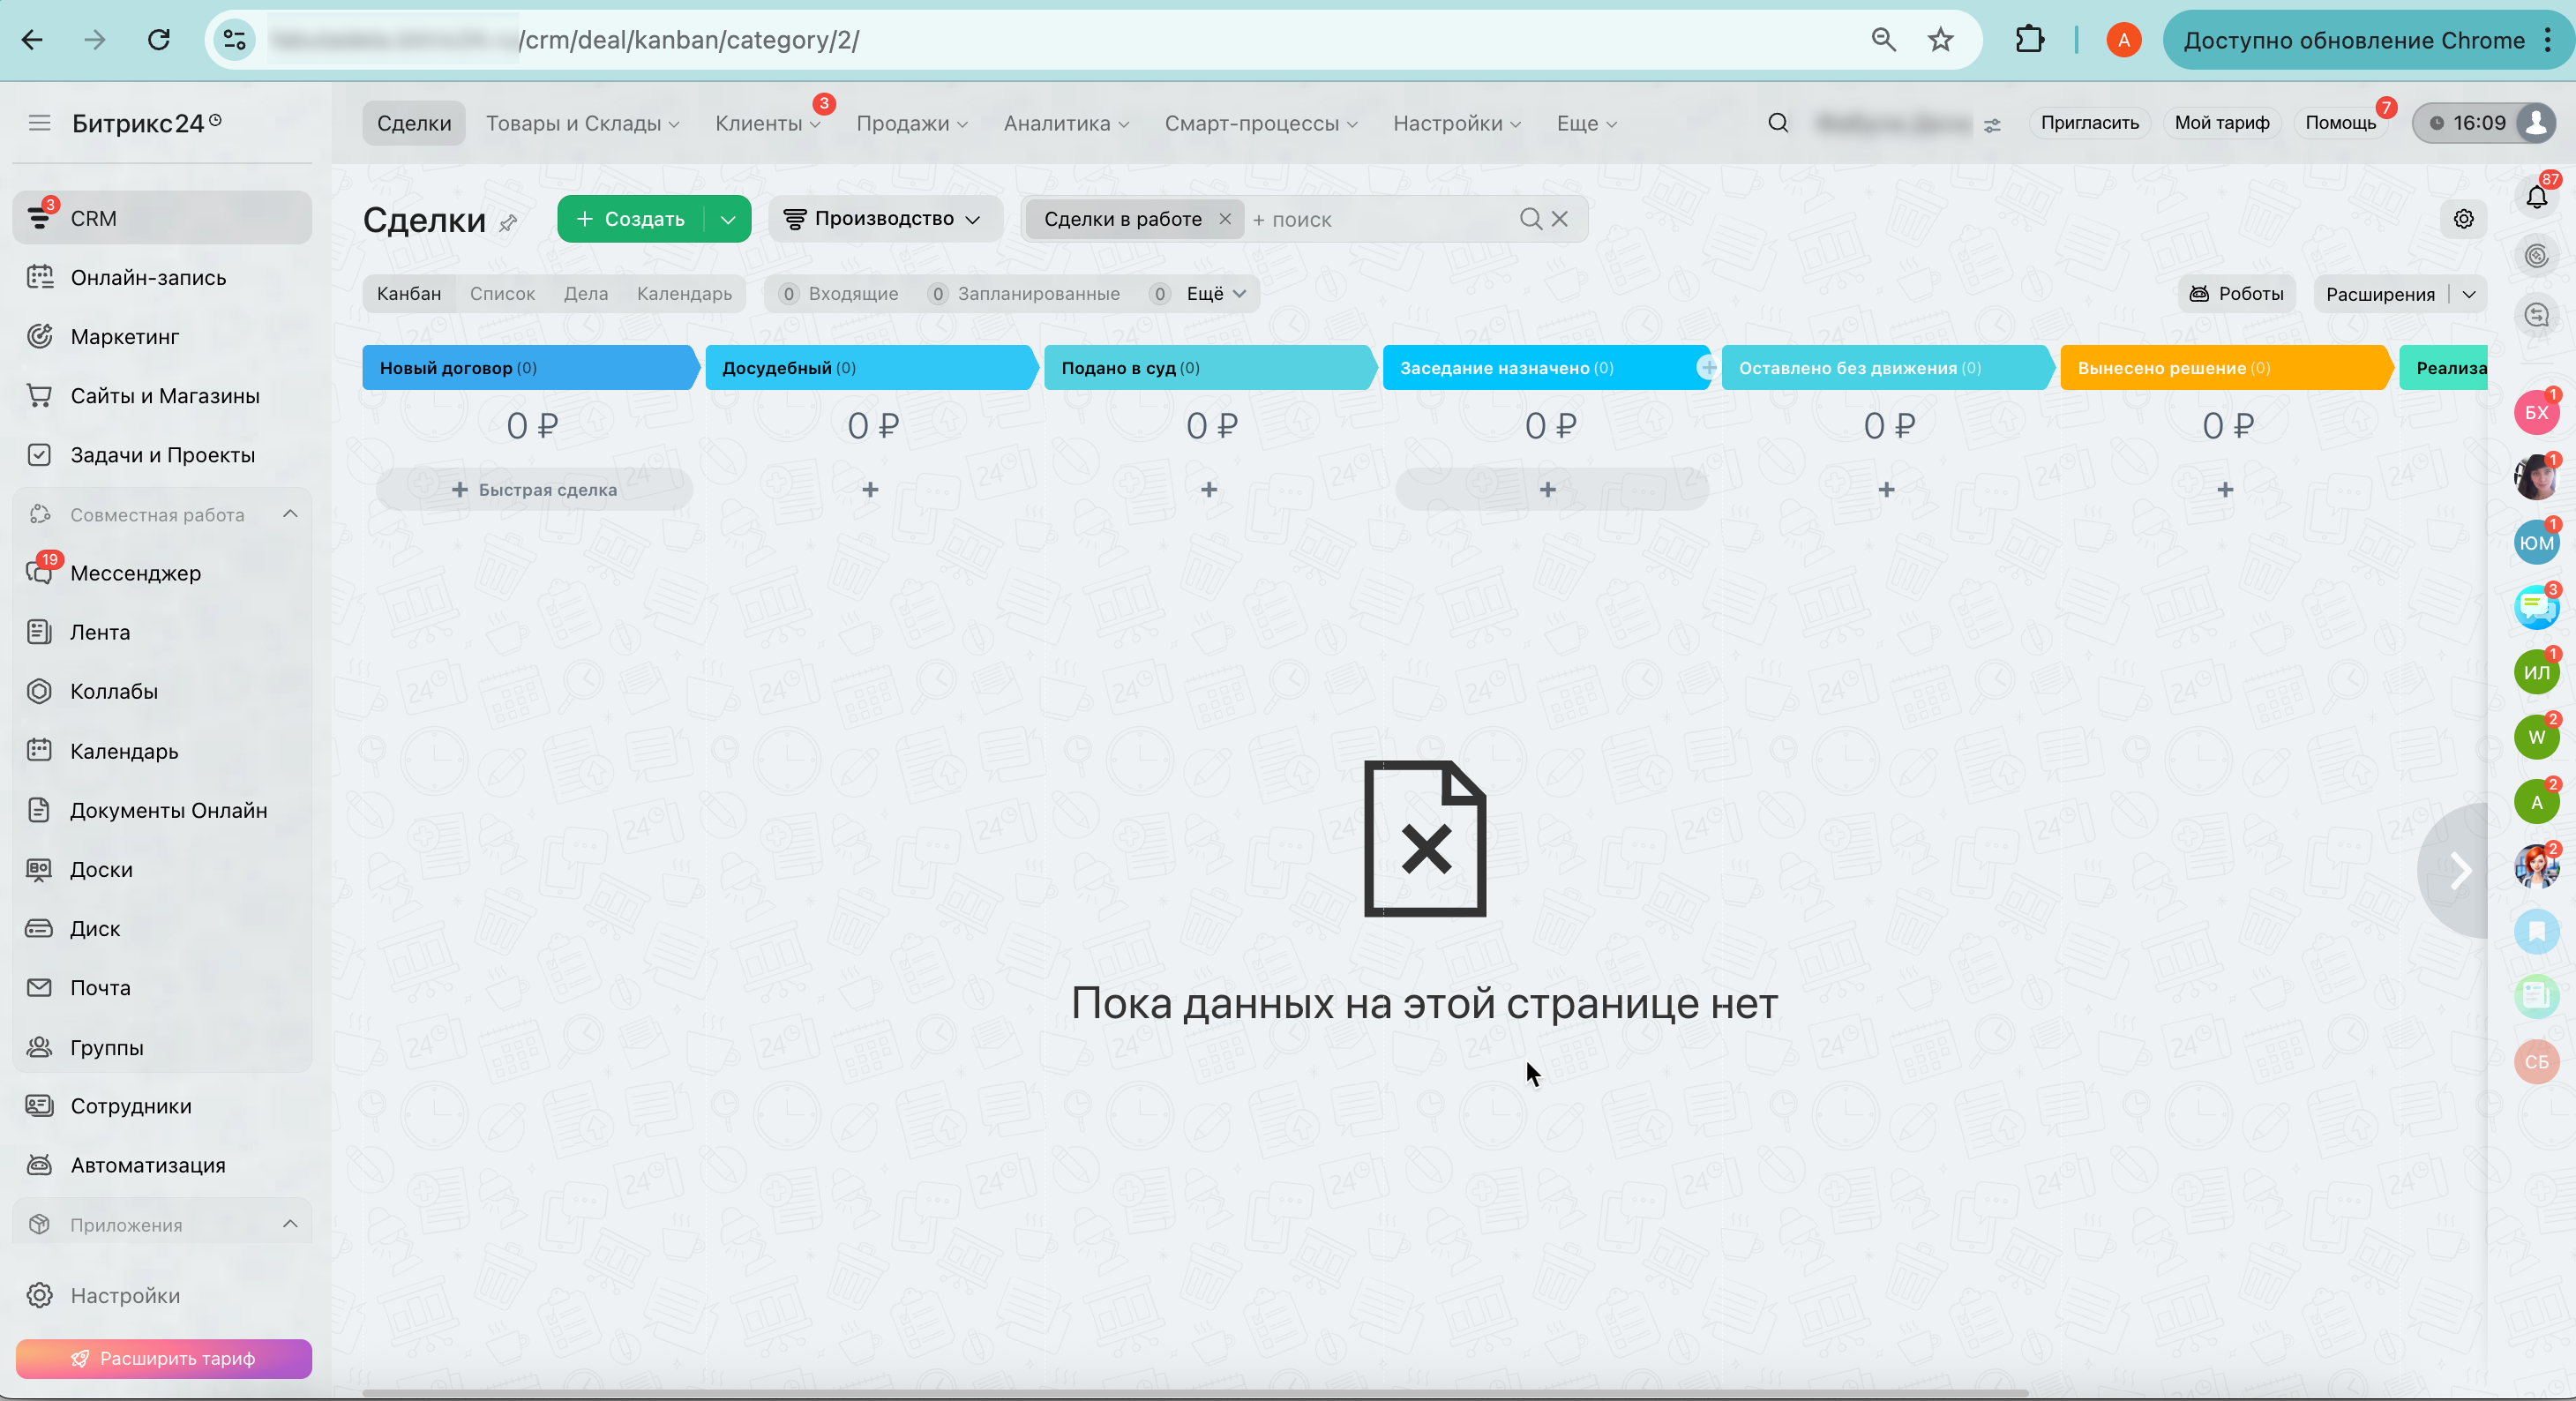Expand the Клиенты menu
The height and width of the screenshot is (1401, 2576).
point(767,123)
